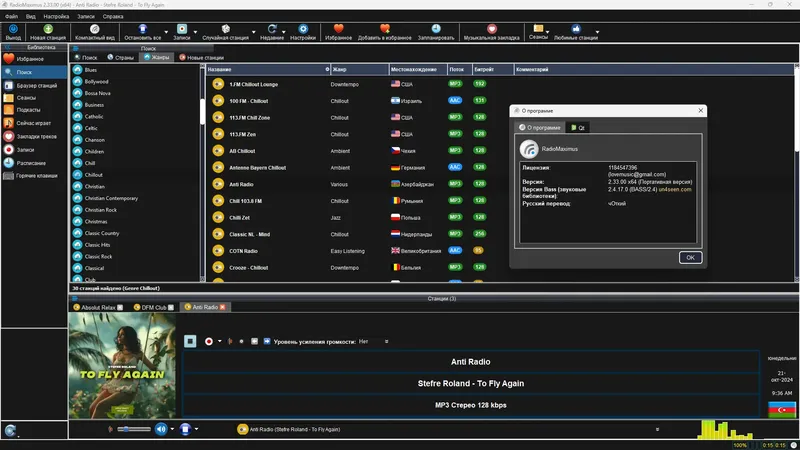Open Сейчас играет in the sidebar

pyautogui.click(x=34, y=123)
